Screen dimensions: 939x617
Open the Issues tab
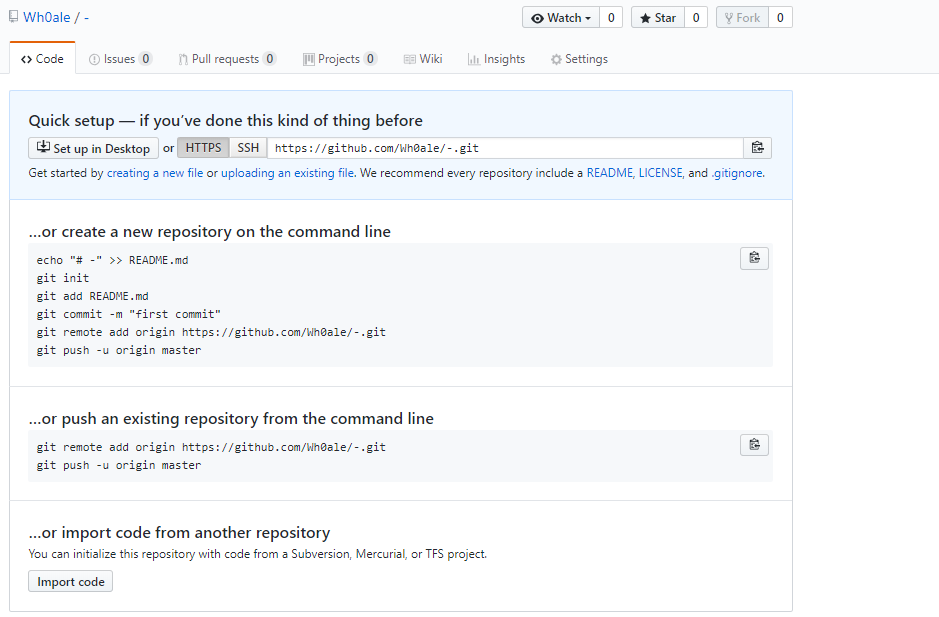tap(120, 59)
